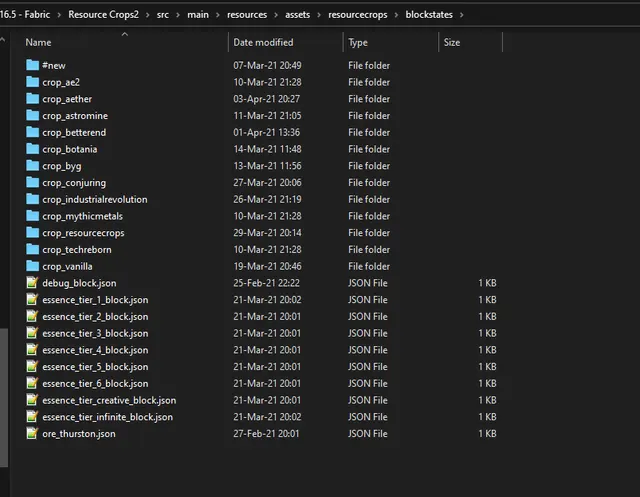This screenshot has height=497, width=640.
Task: Click the essence_tier_1_block.json file icon
Action: tap(32, 300)
